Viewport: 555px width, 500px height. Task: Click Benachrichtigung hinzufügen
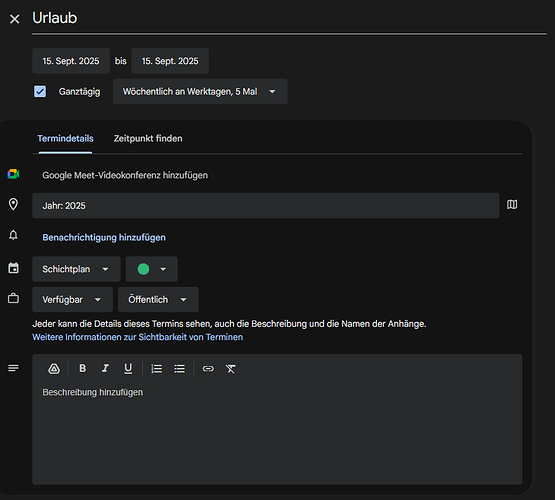tap(104, 237)
